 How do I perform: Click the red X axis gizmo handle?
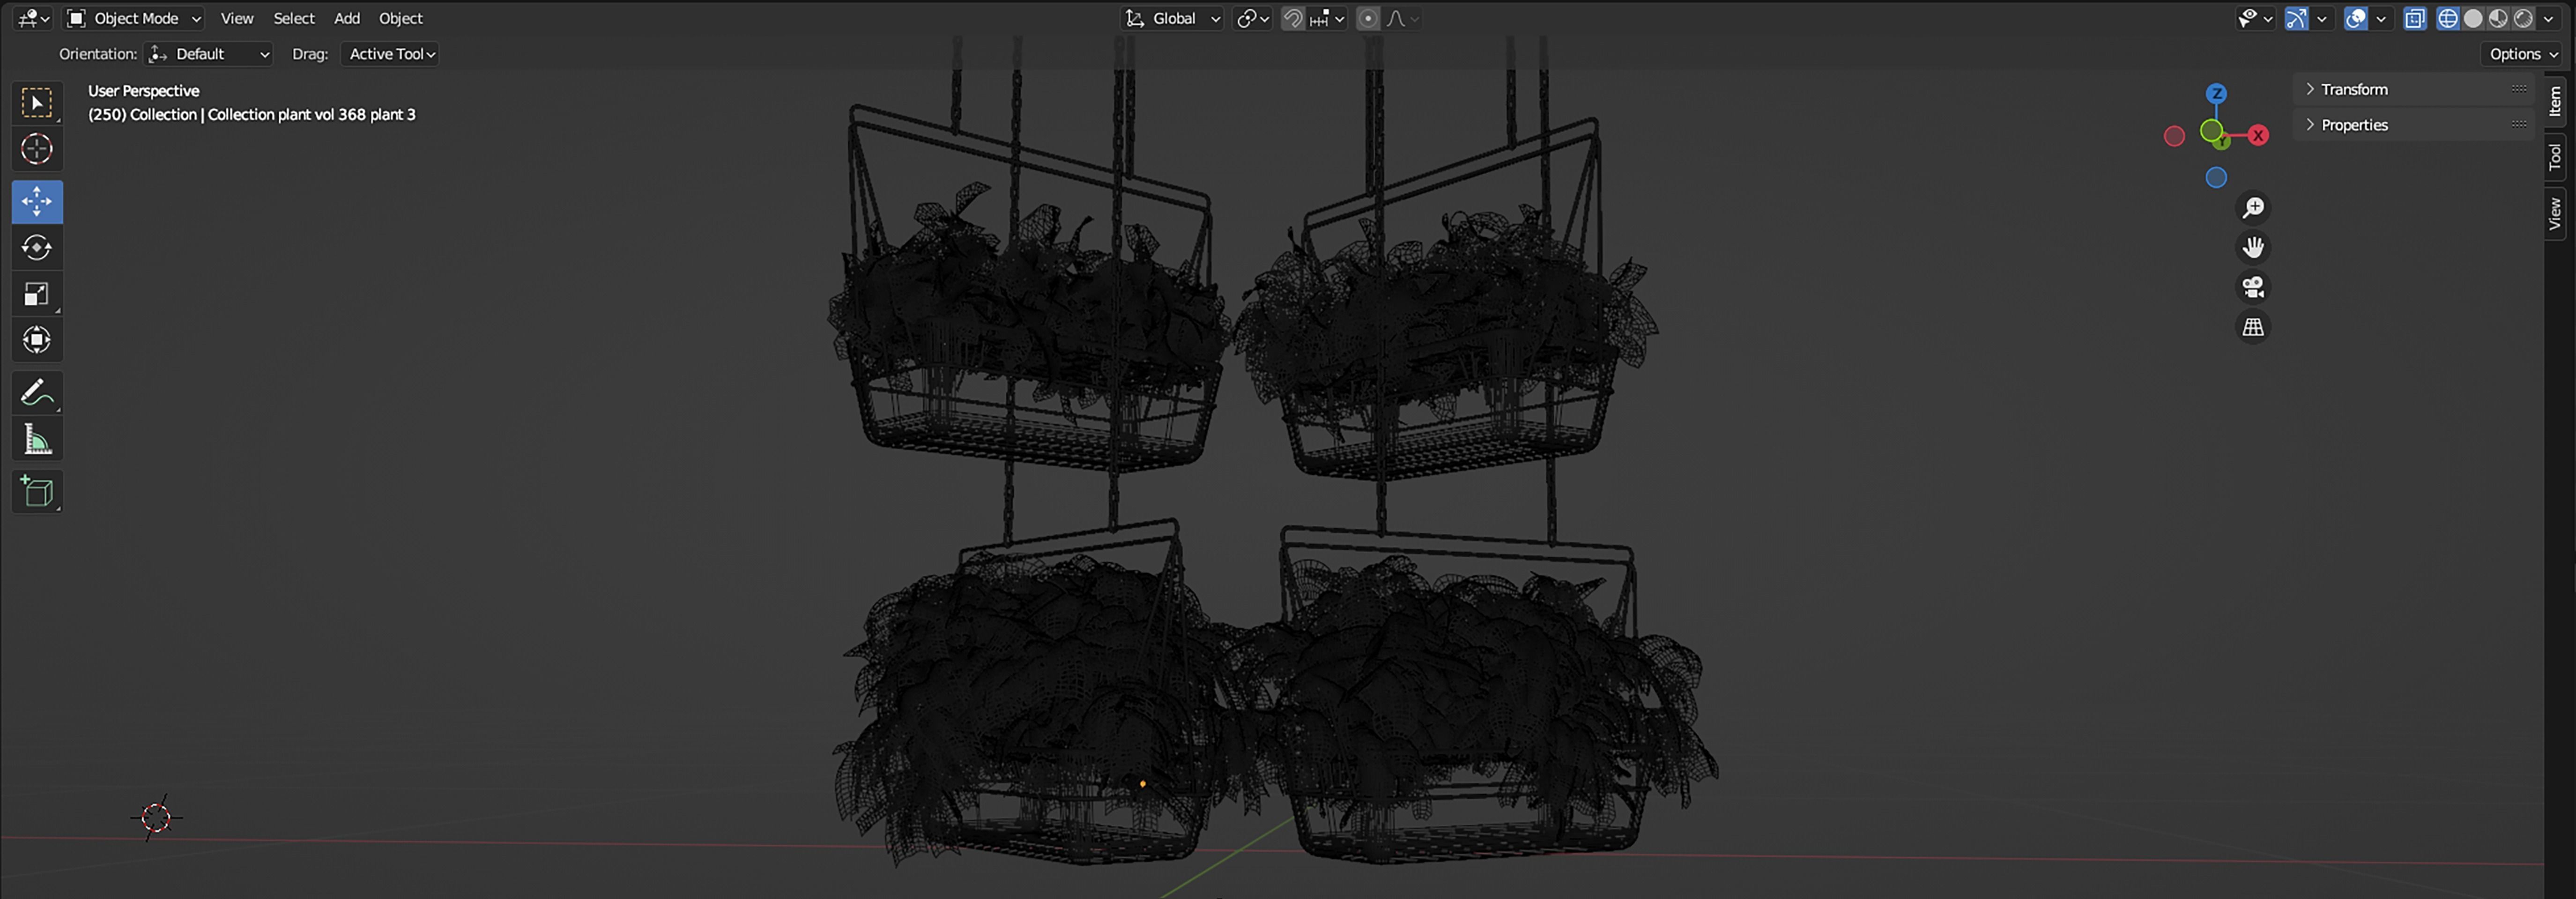click(x=2258, y=135)
